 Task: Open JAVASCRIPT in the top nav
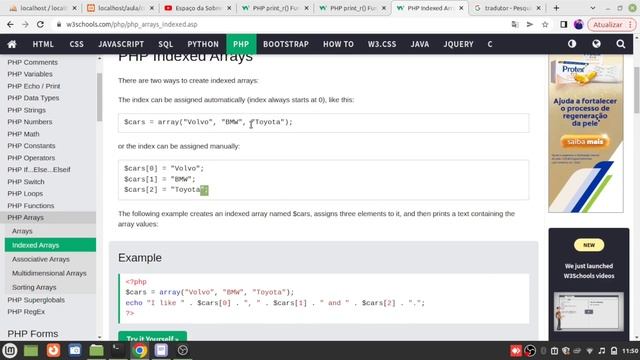point(121,44)
